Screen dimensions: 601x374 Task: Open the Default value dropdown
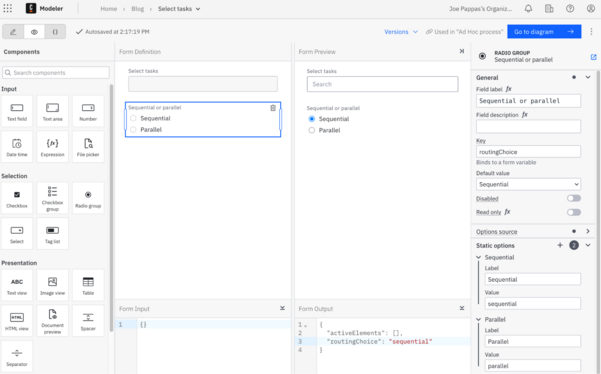click(x=528, y=184)
